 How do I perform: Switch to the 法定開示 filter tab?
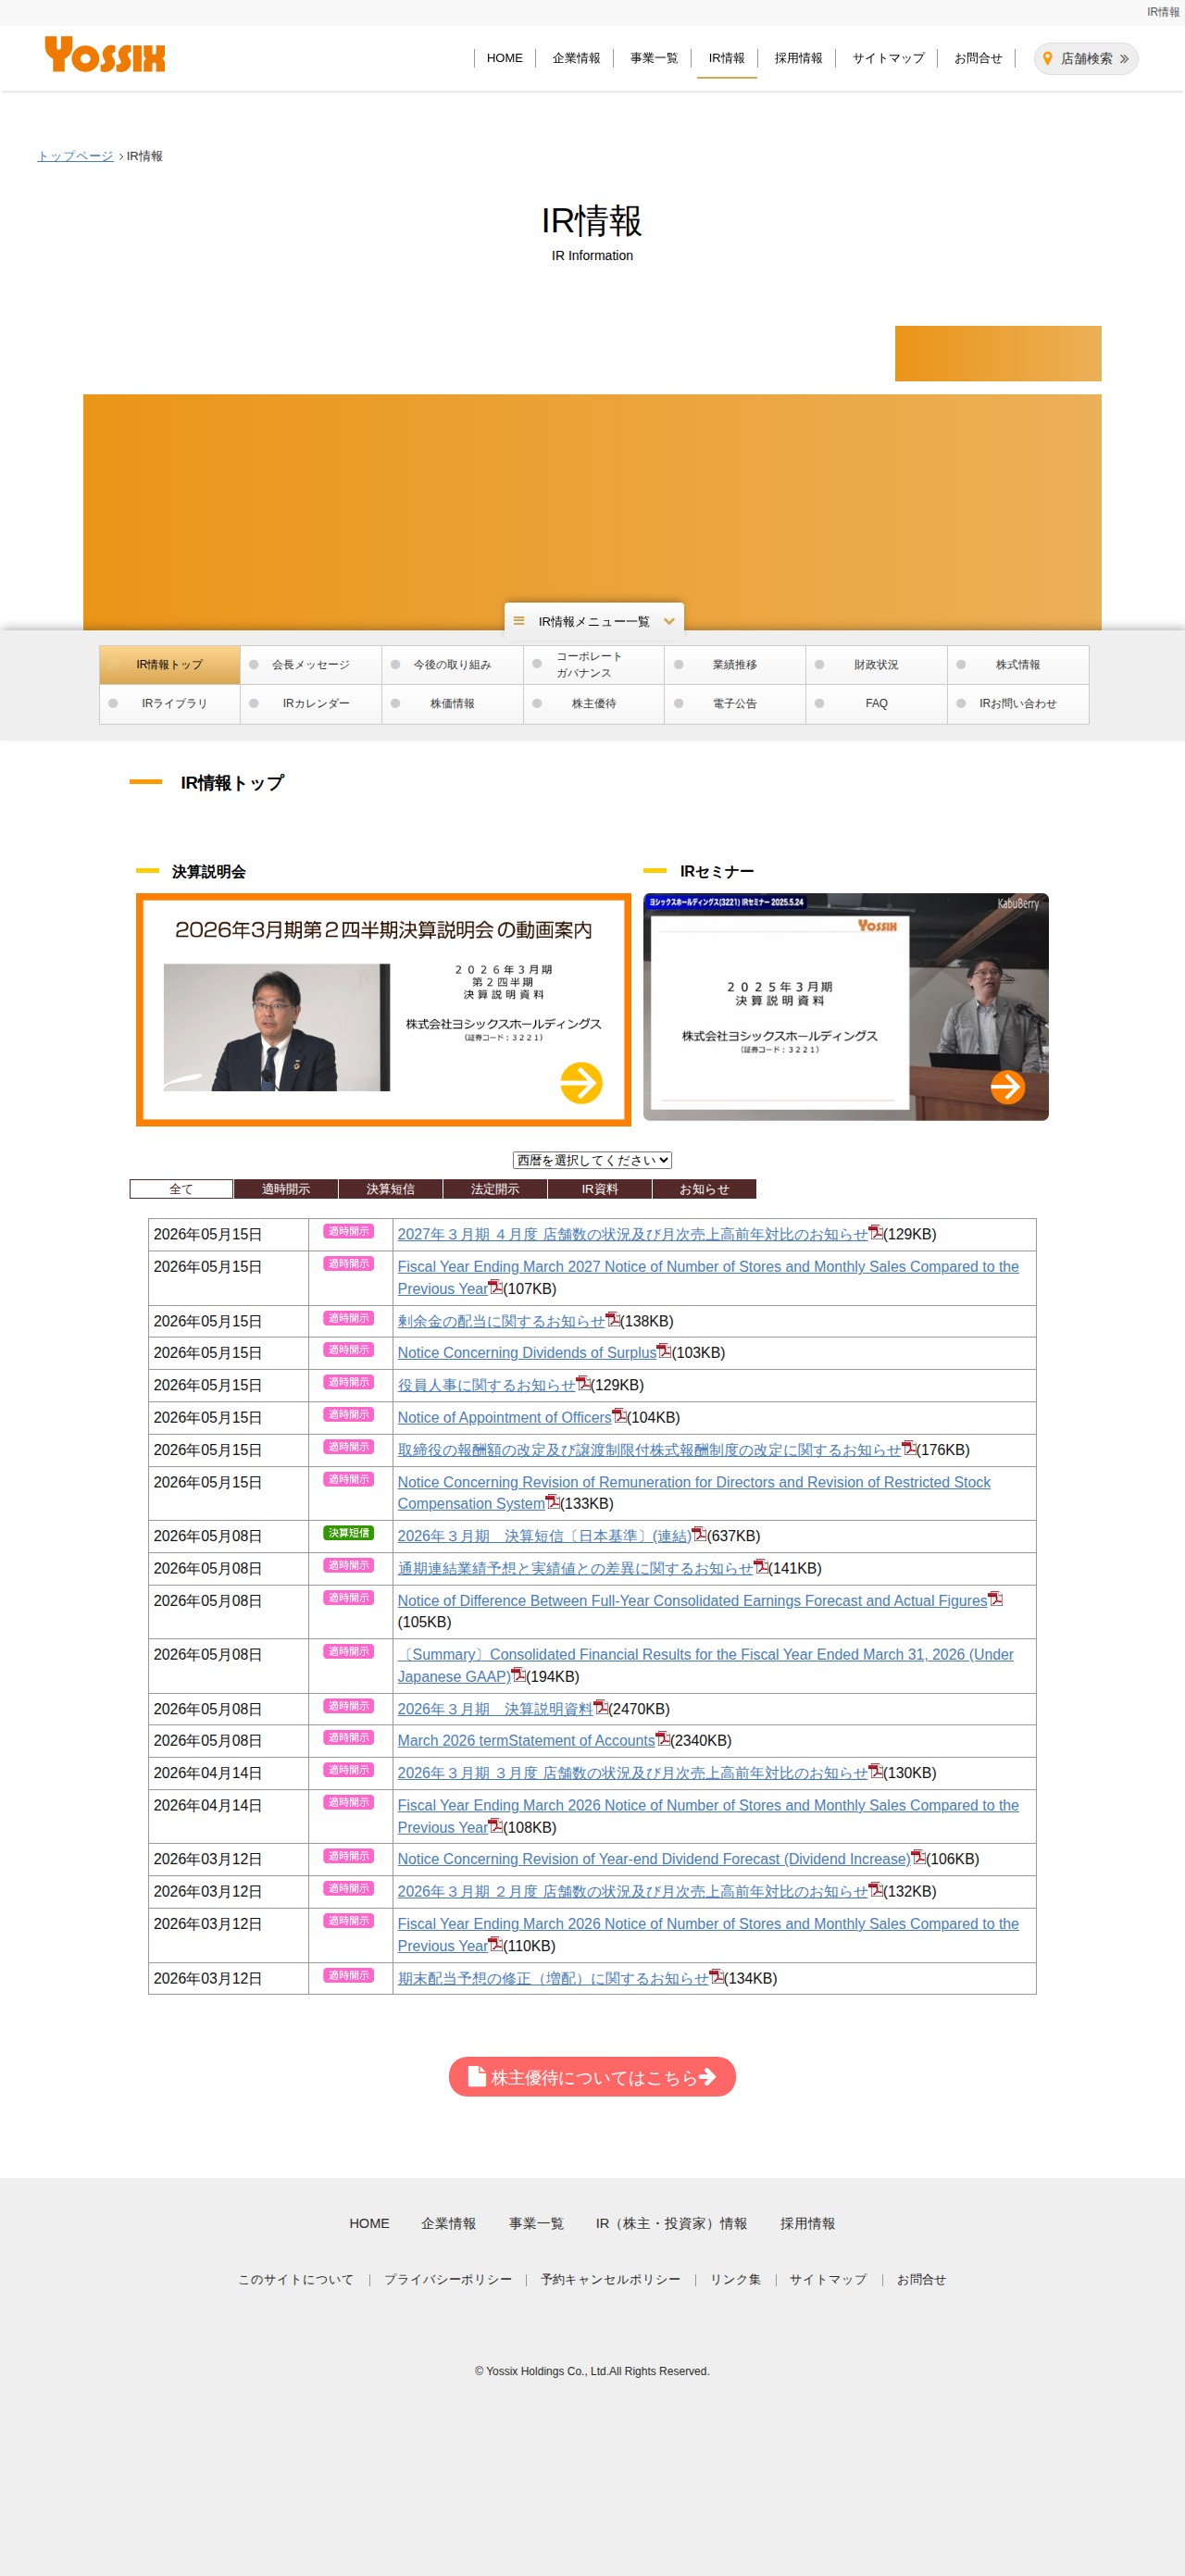495,1189
